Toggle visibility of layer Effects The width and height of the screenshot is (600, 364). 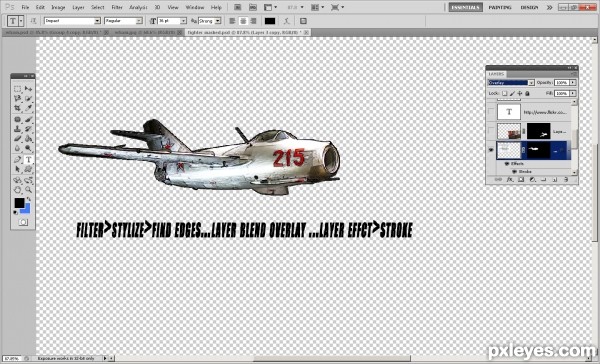pos(507,163)
